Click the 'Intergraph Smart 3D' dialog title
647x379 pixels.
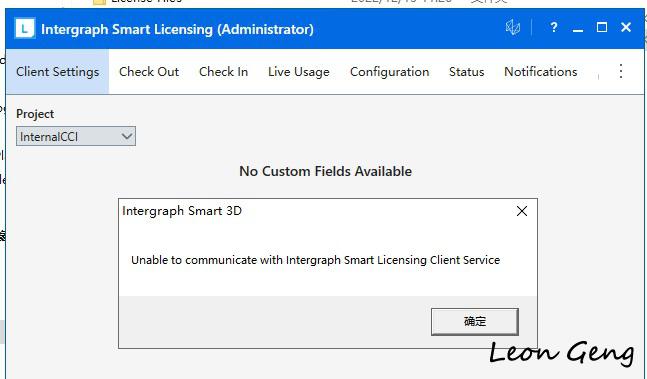pos(182,211)
